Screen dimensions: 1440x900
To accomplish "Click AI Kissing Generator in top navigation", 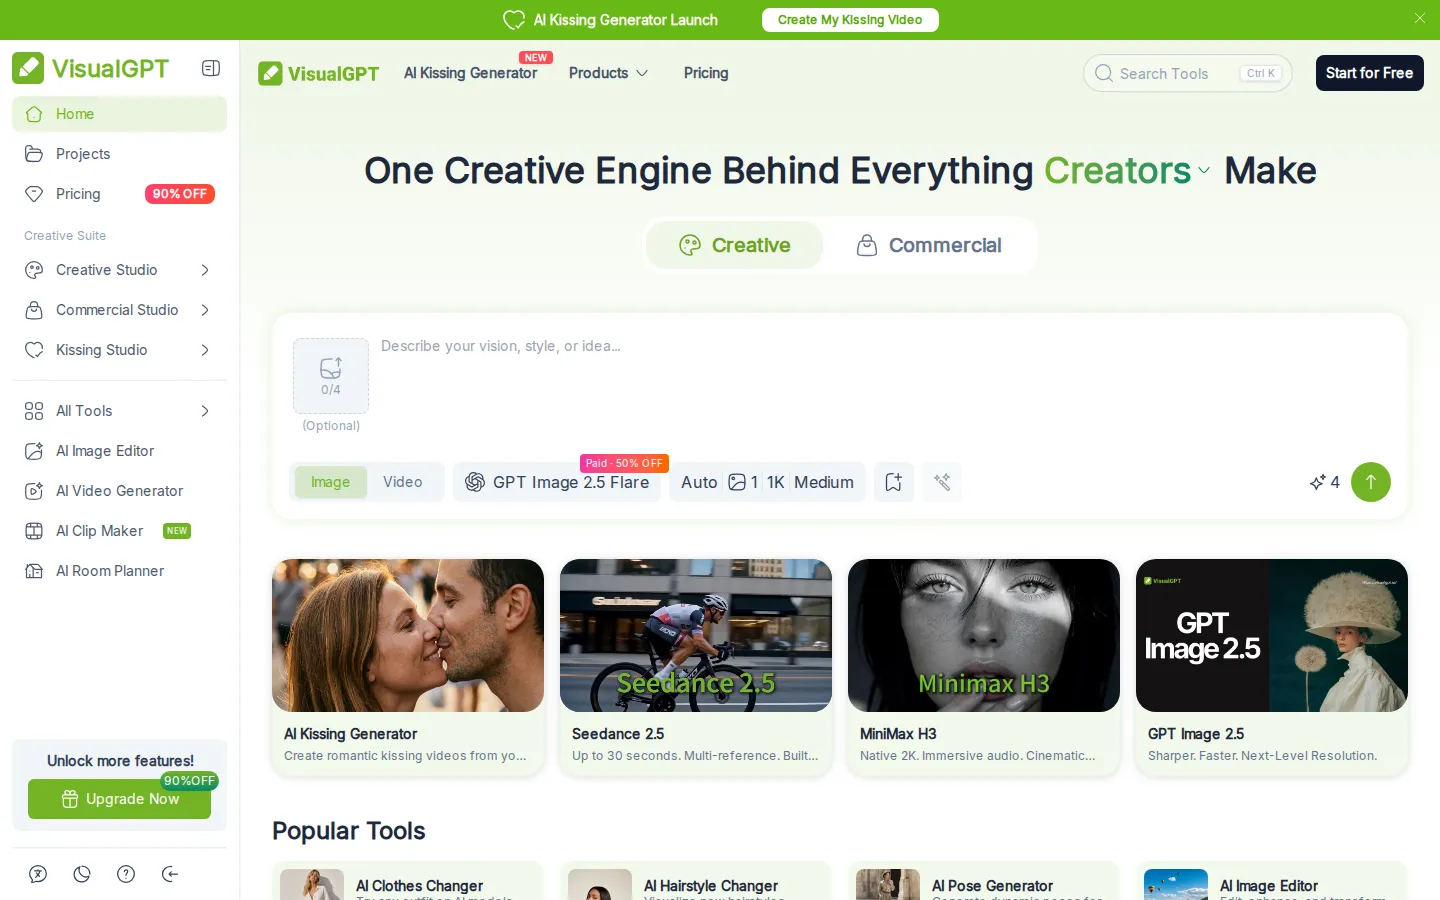I will click(470, 73).
